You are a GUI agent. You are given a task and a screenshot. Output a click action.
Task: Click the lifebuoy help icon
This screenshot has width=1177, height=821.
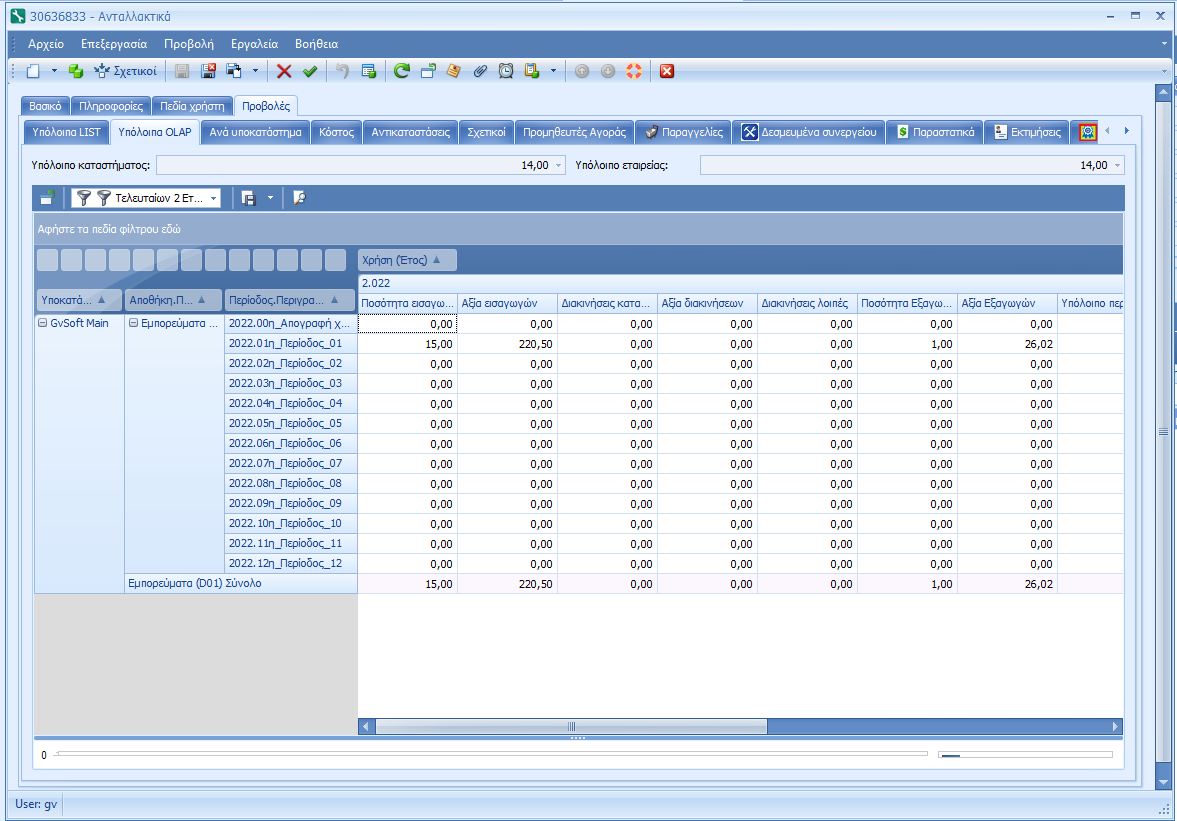tap(634, 71)
